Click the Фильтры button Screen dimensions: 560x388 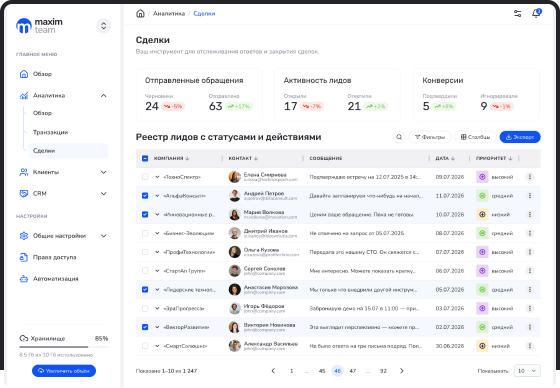(430, 137)
